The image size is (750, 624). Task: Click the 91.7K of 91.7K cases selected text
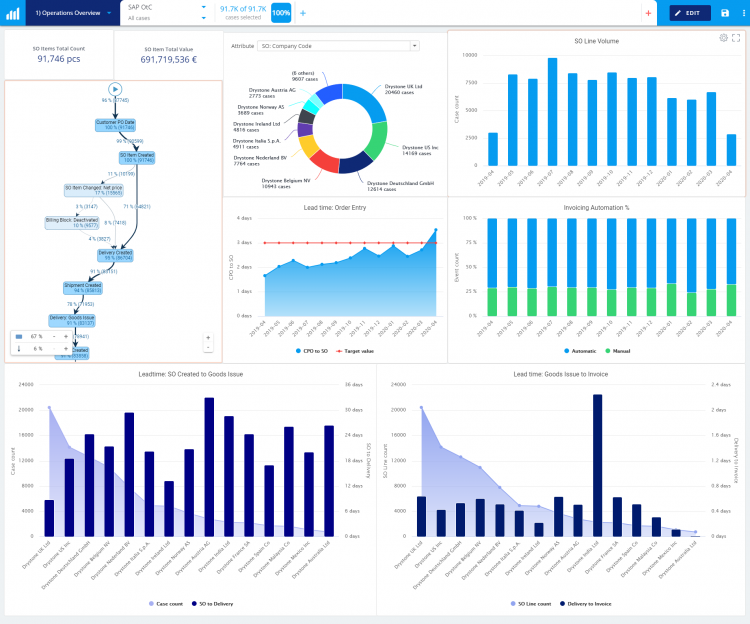[x=243, y=12]
